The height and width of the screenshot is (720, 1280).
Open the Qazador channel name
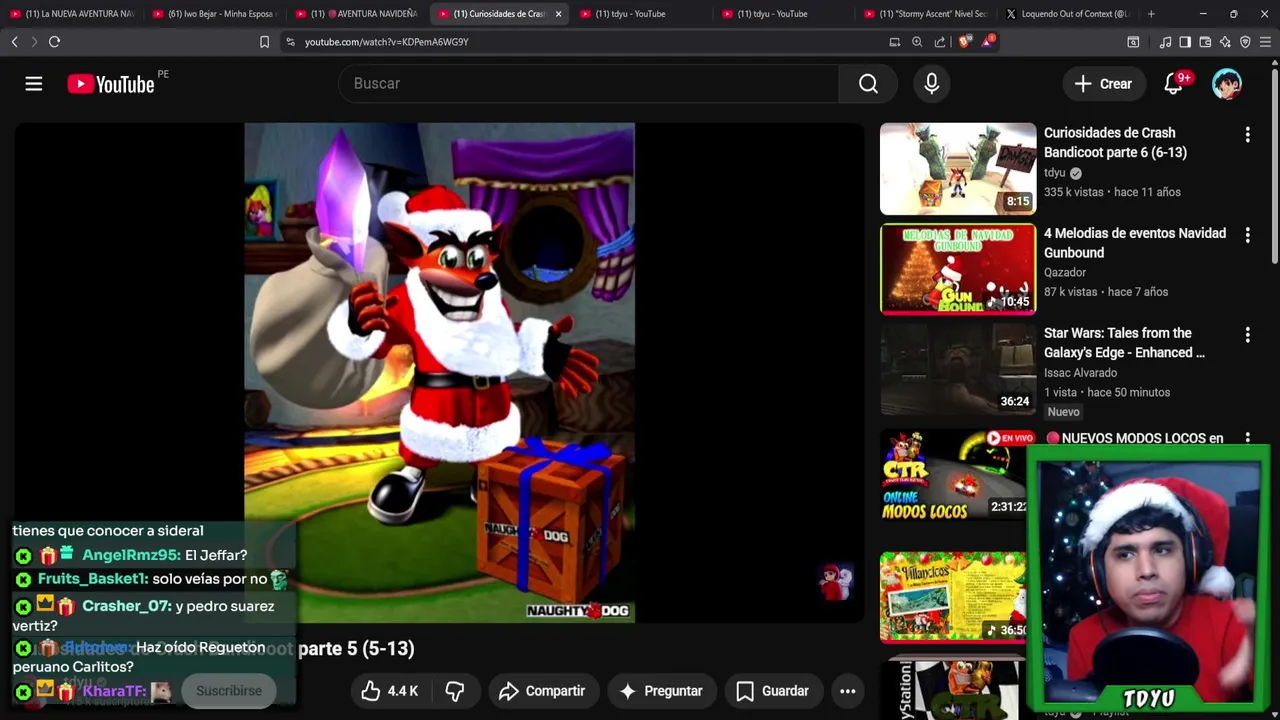tap(1065, 272)
